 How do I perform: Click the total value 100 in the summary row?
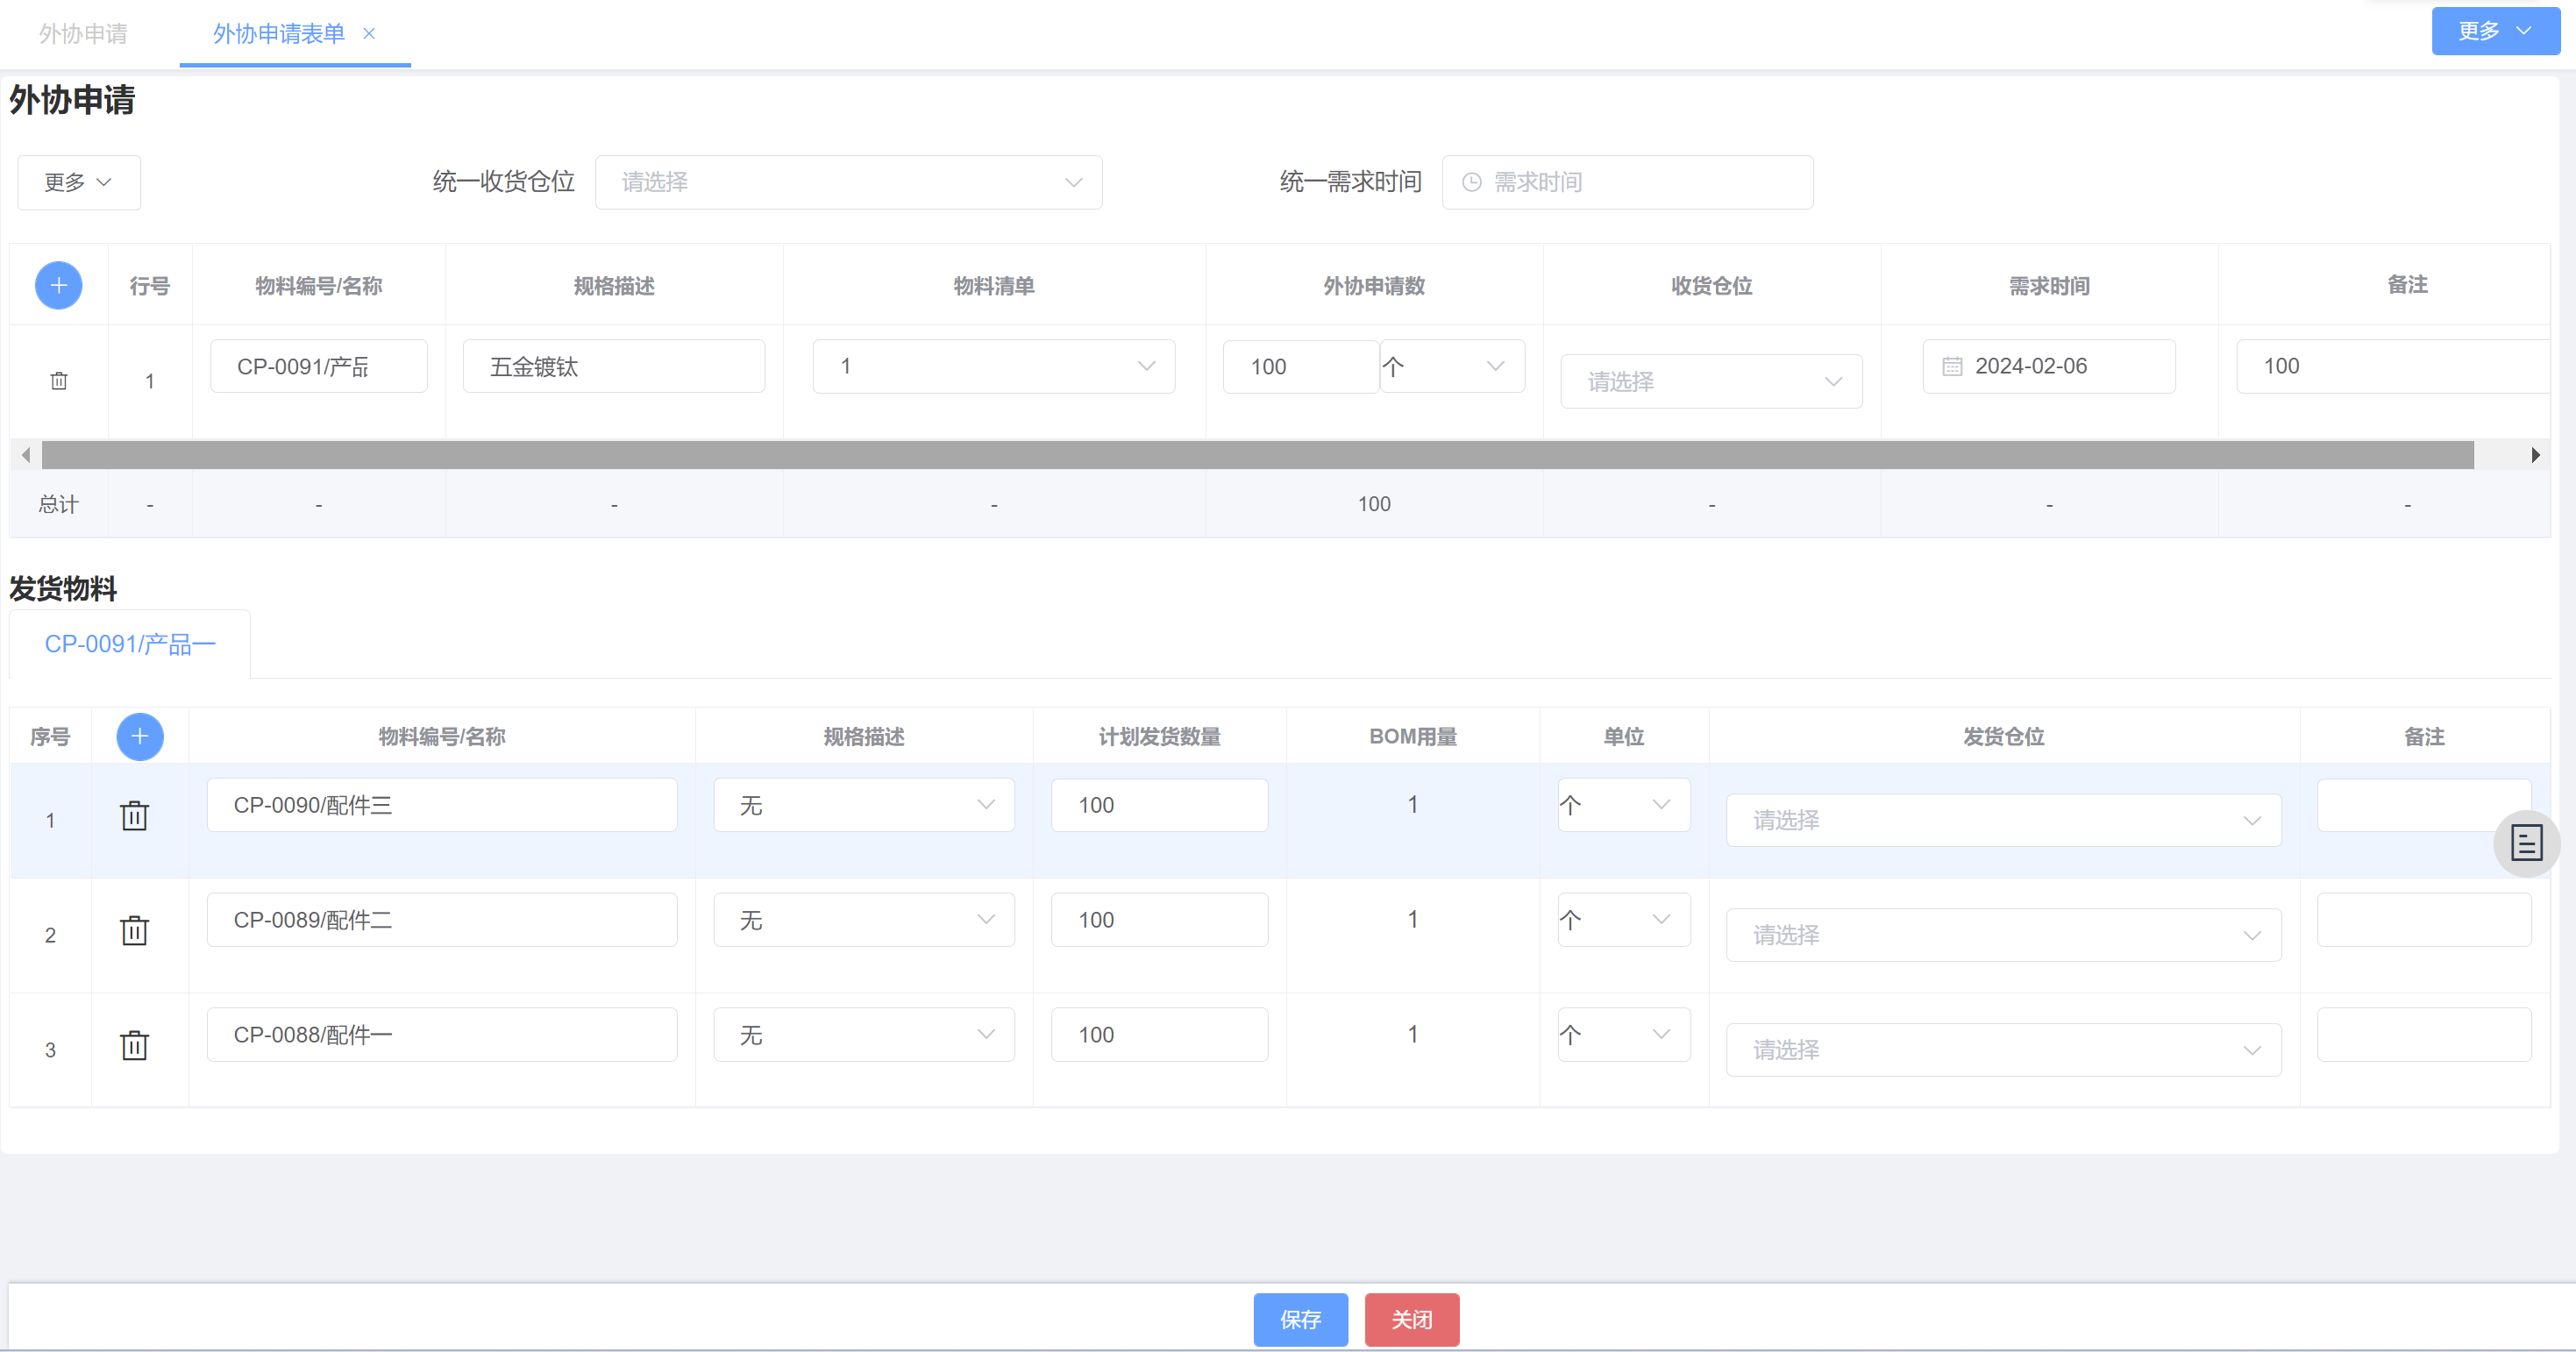pyautogui.click(x=1374, y=504)
